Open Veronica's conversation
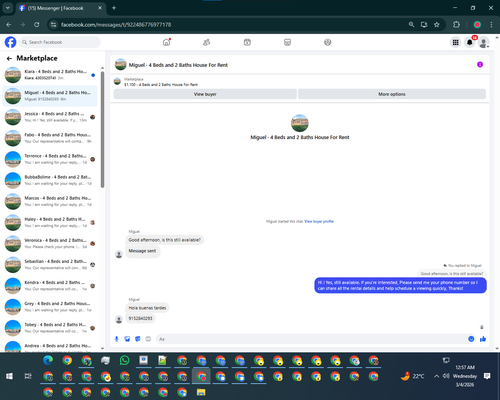Image resolution: width=500 pixels, height=400 pixels. (x=50, y=243)
